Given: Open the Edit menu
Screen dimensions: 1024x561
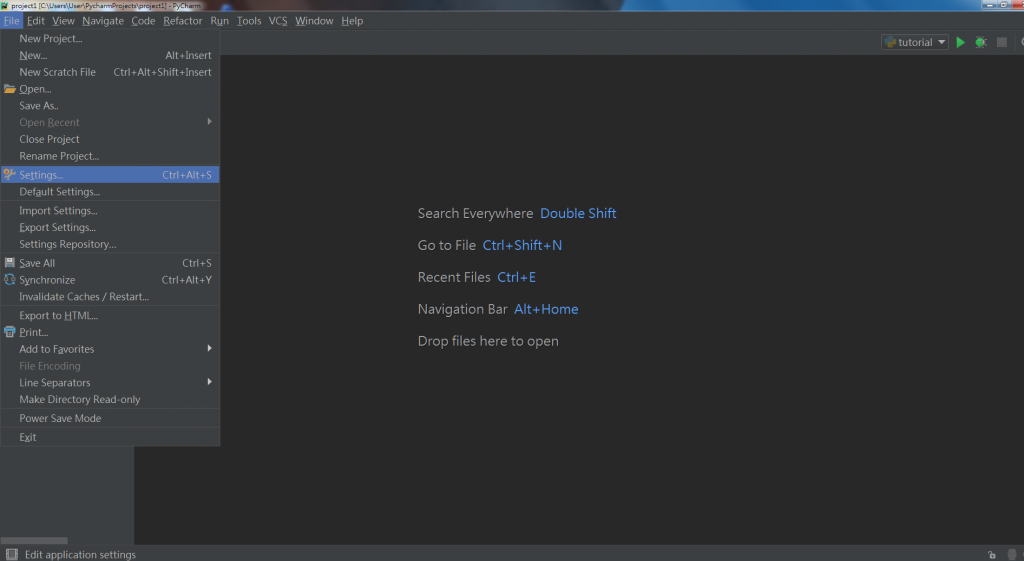Looking at the screenshot, I should (35, 21).
